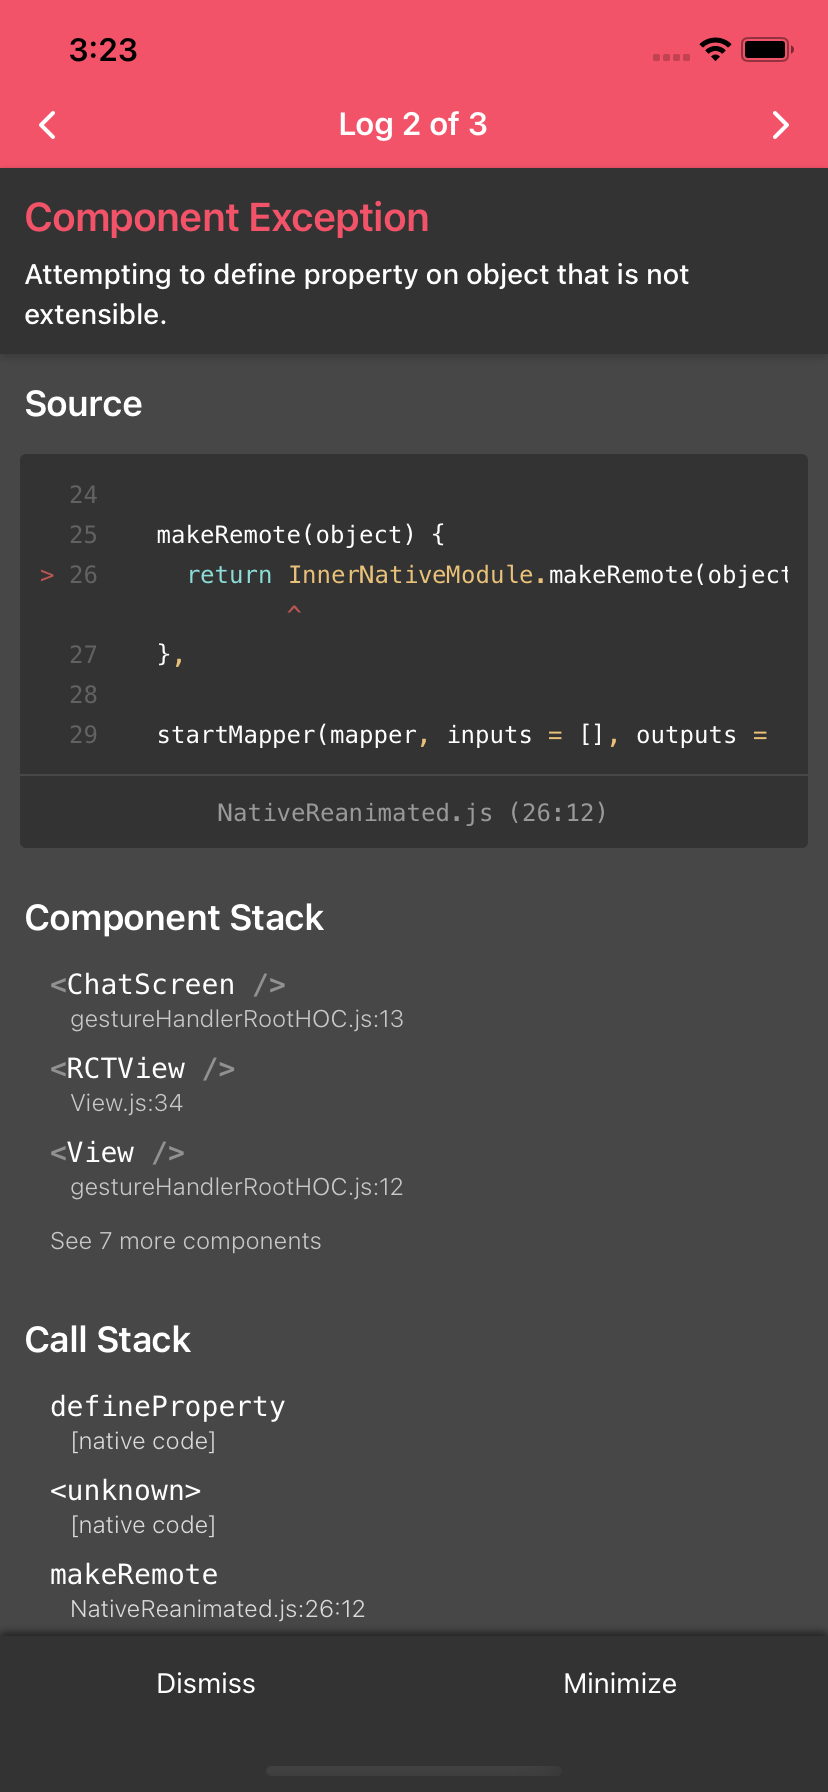This screenshot has width=828, height=1792.
Task: Expand the Call Stack section
Action: pyautogui.click(x=108, y=1339)
